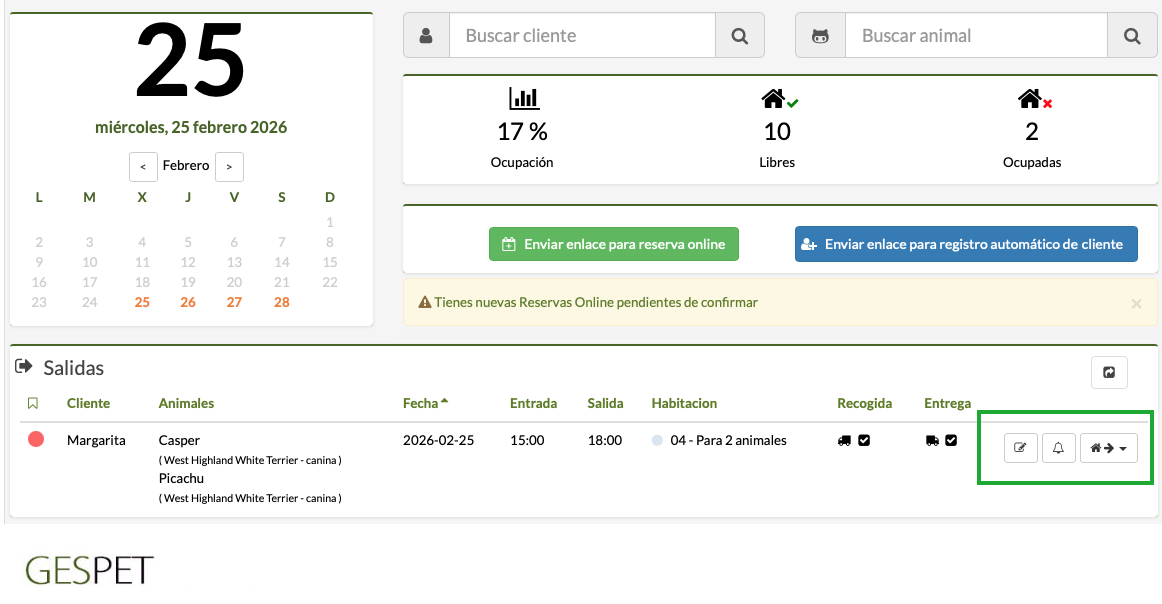Click inside the Buscar cliente input field
Image resolution: width=1162 pixels, height=604 pixels.
tap(580, 35)
